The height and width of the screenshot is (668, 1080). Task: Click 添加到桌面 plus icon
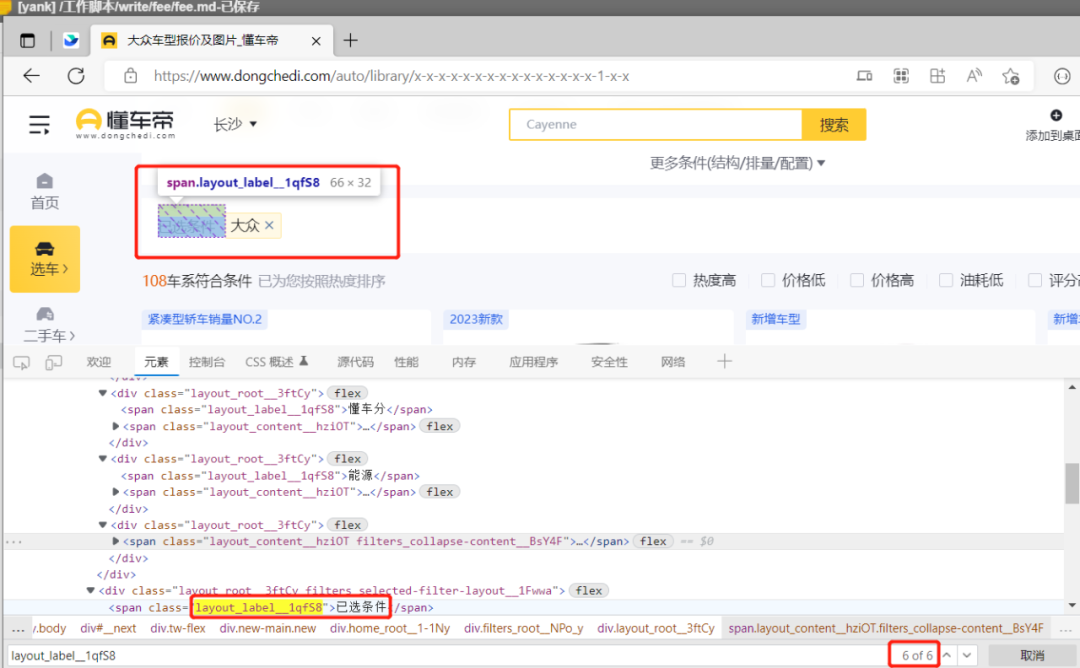1056,115
